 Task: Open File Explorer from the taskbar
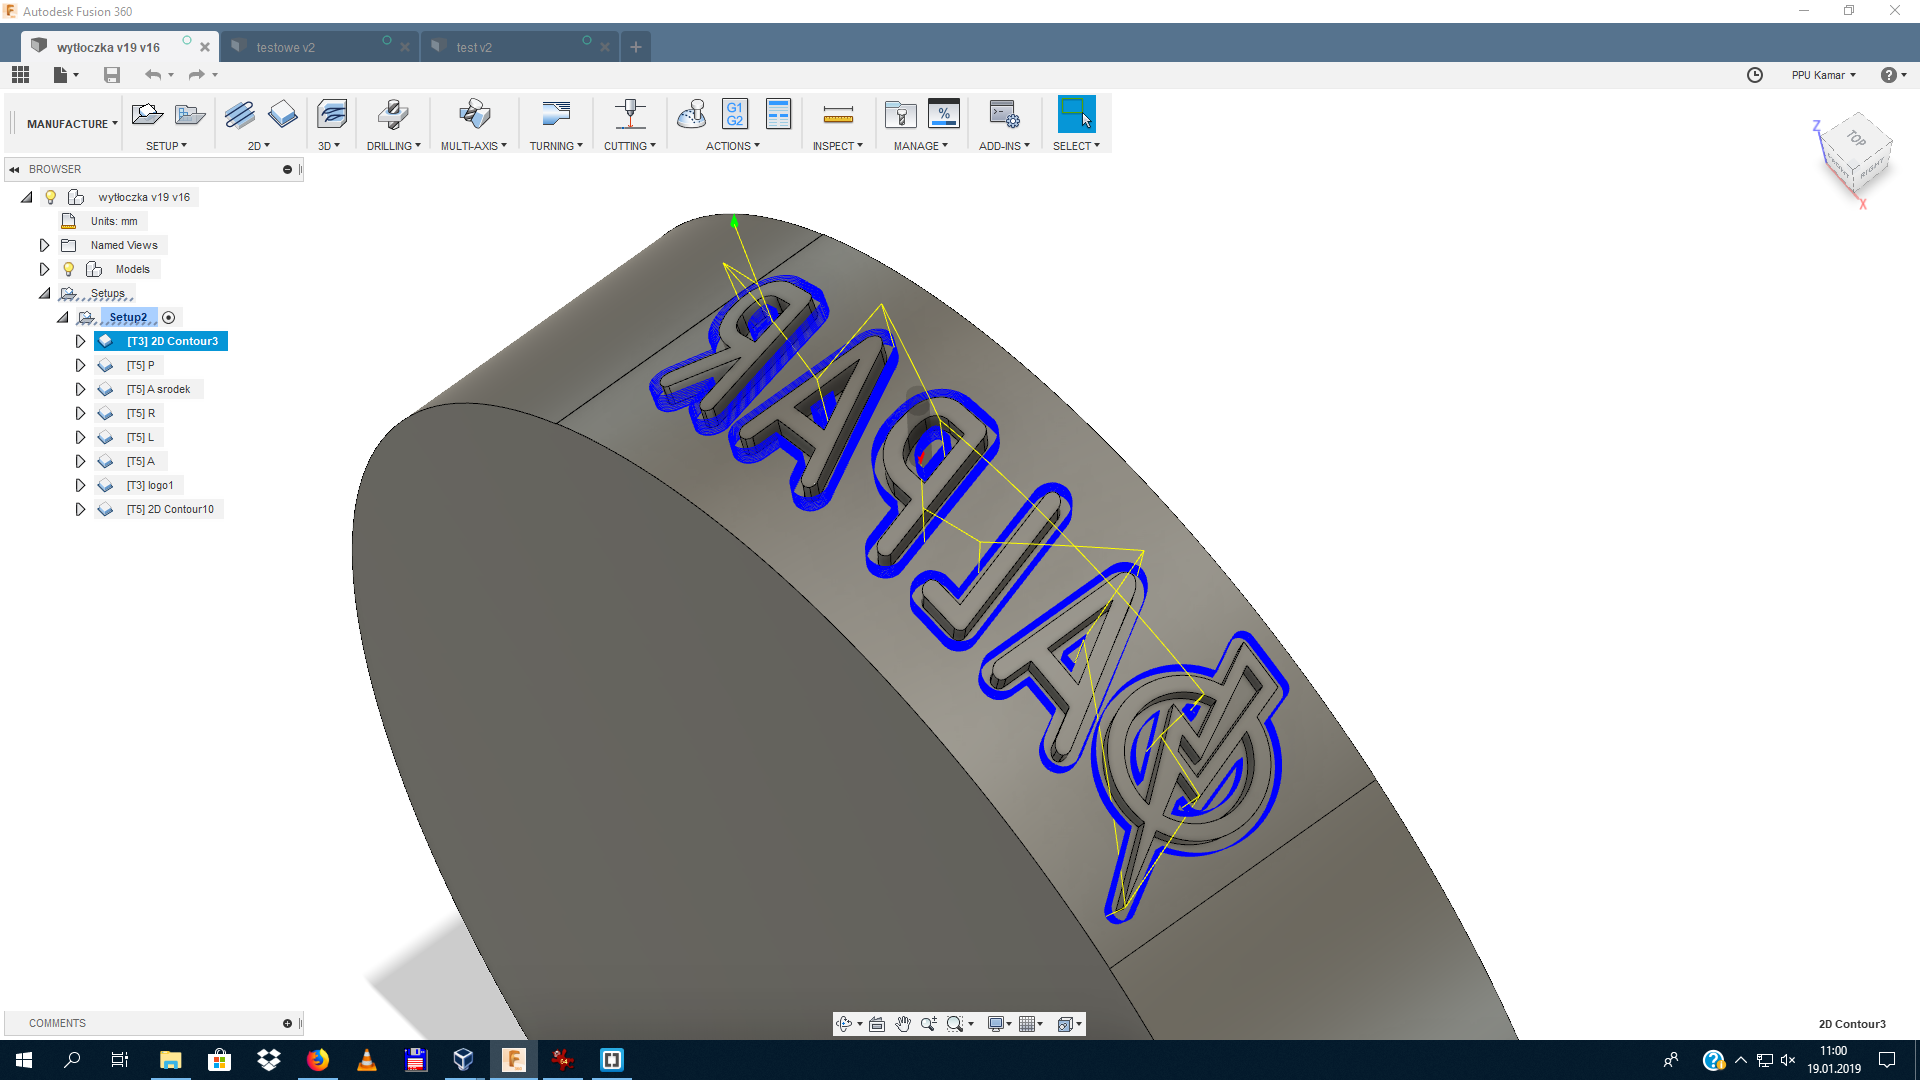[x=171, y=1060]
